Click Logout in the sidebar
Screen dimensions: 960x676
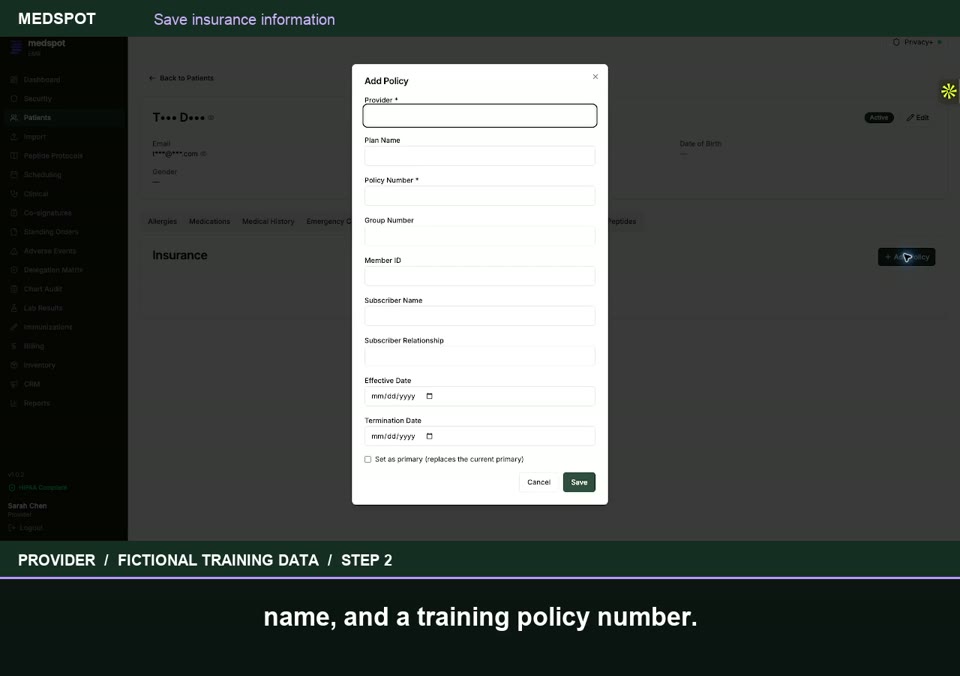coord(26,527)
